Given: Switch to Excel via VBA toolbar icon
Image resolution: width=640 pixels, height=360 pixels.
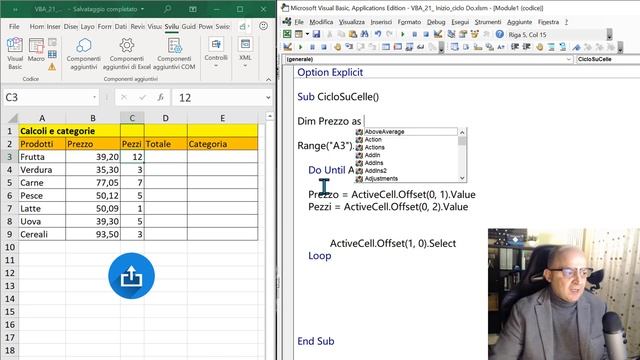Looking at the screenshot, I should pyautogui.click(x=287, y=34).
